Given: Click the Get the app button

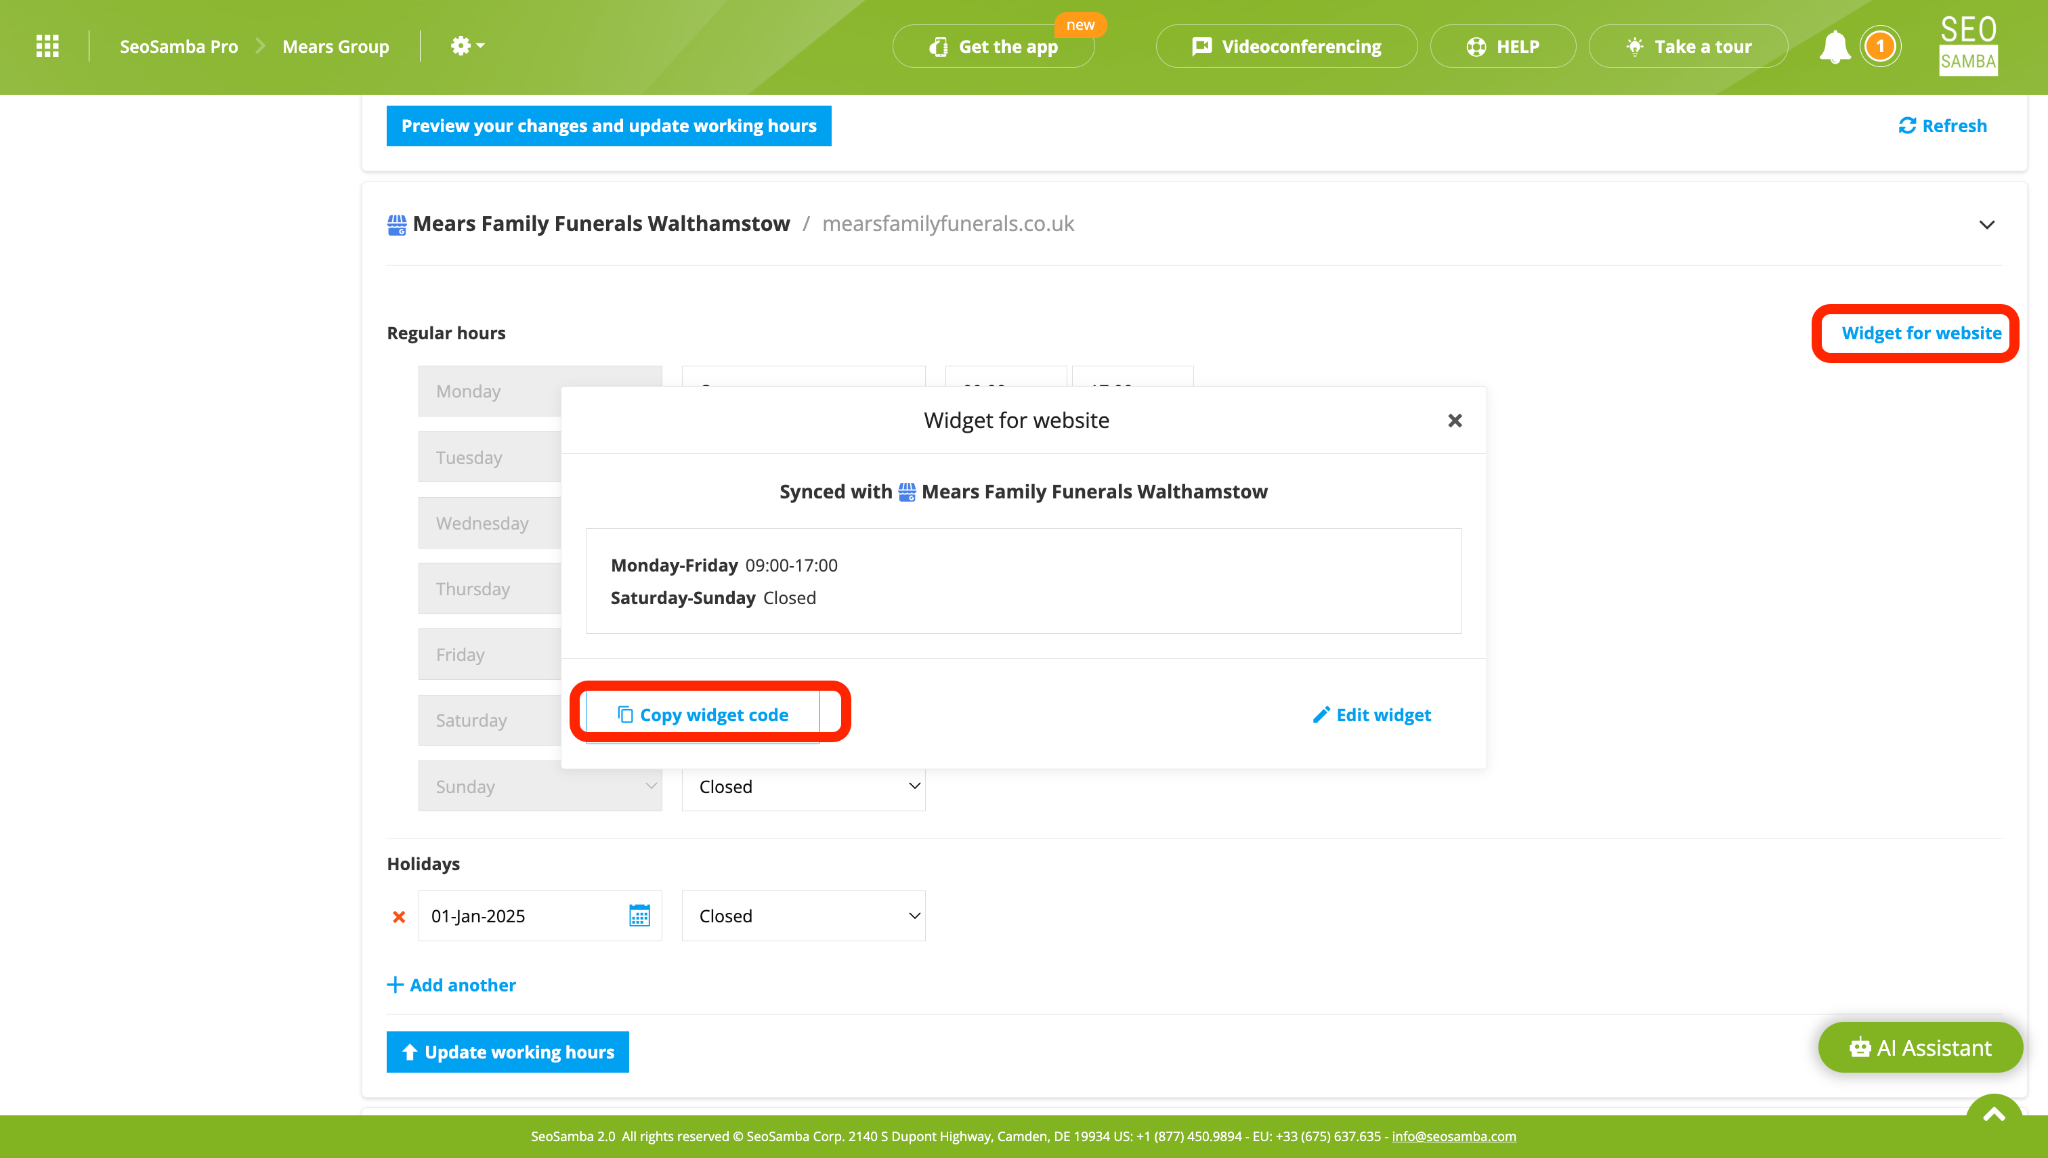Looking at the screenshot, I should [x=994, y=46].
